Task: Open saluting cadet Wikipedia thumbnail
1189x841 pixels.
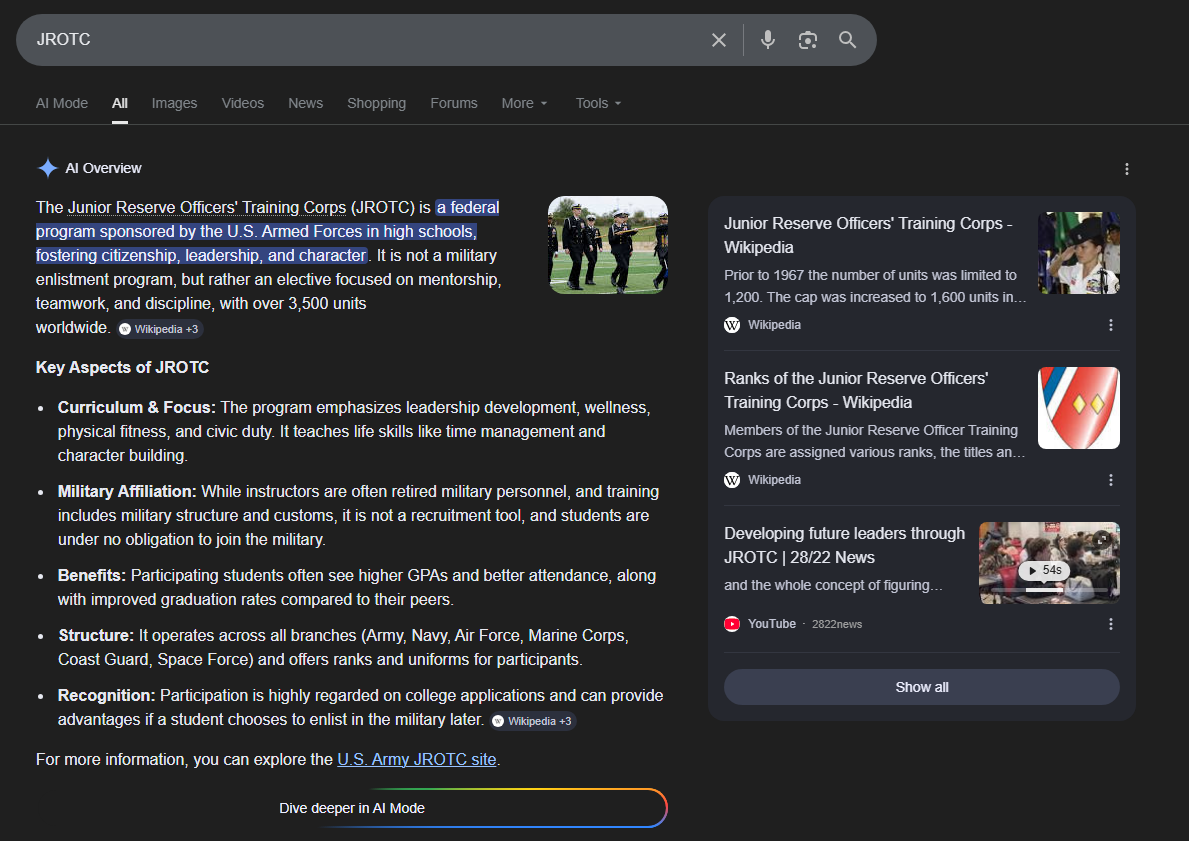Action: 1078,253
